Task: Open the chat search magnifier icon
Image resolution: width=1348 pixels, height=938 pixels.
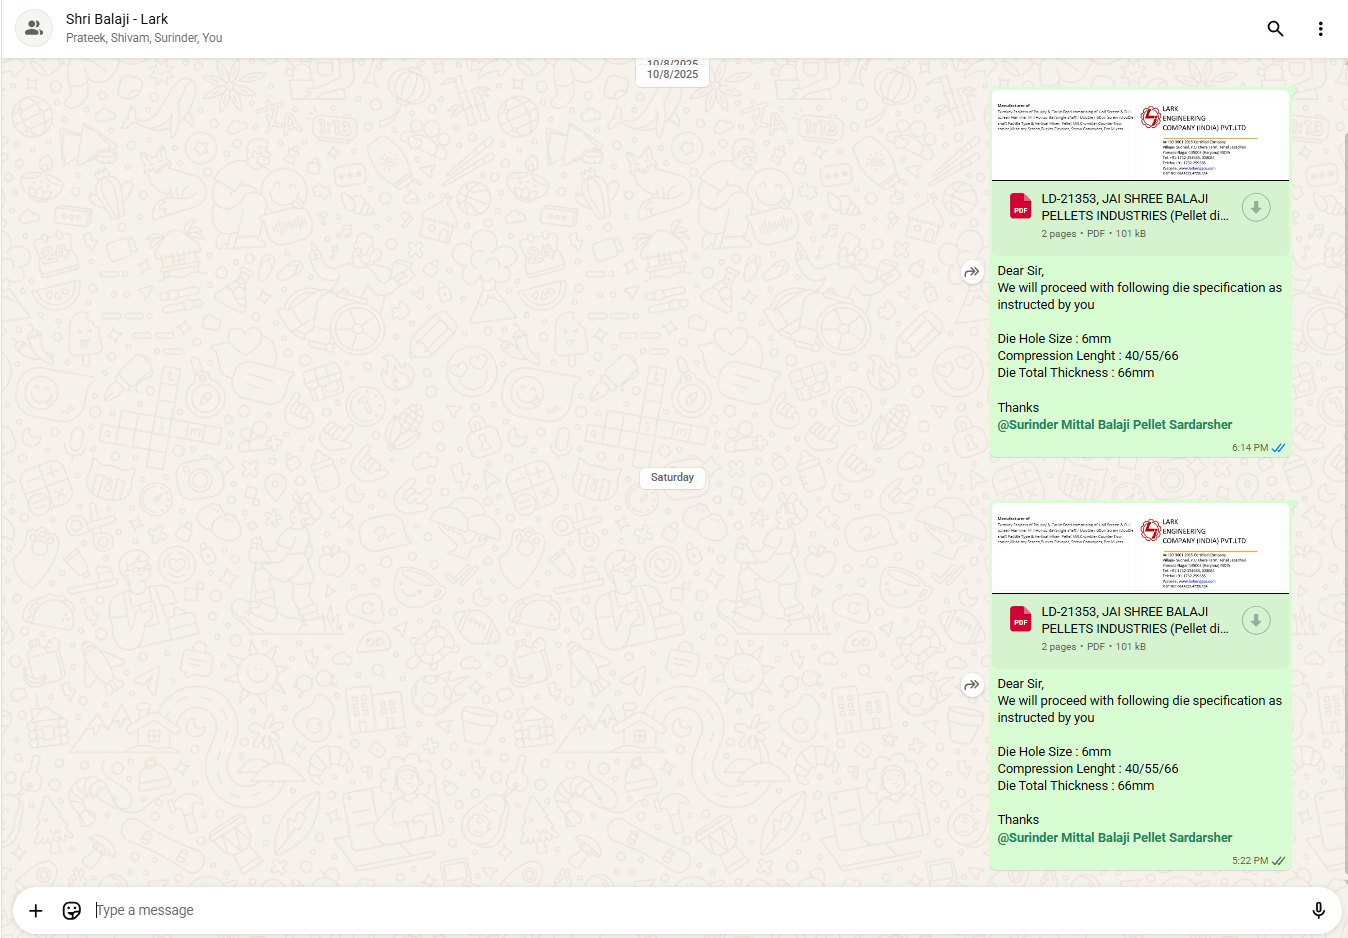Action: [x=1275, y=29]
